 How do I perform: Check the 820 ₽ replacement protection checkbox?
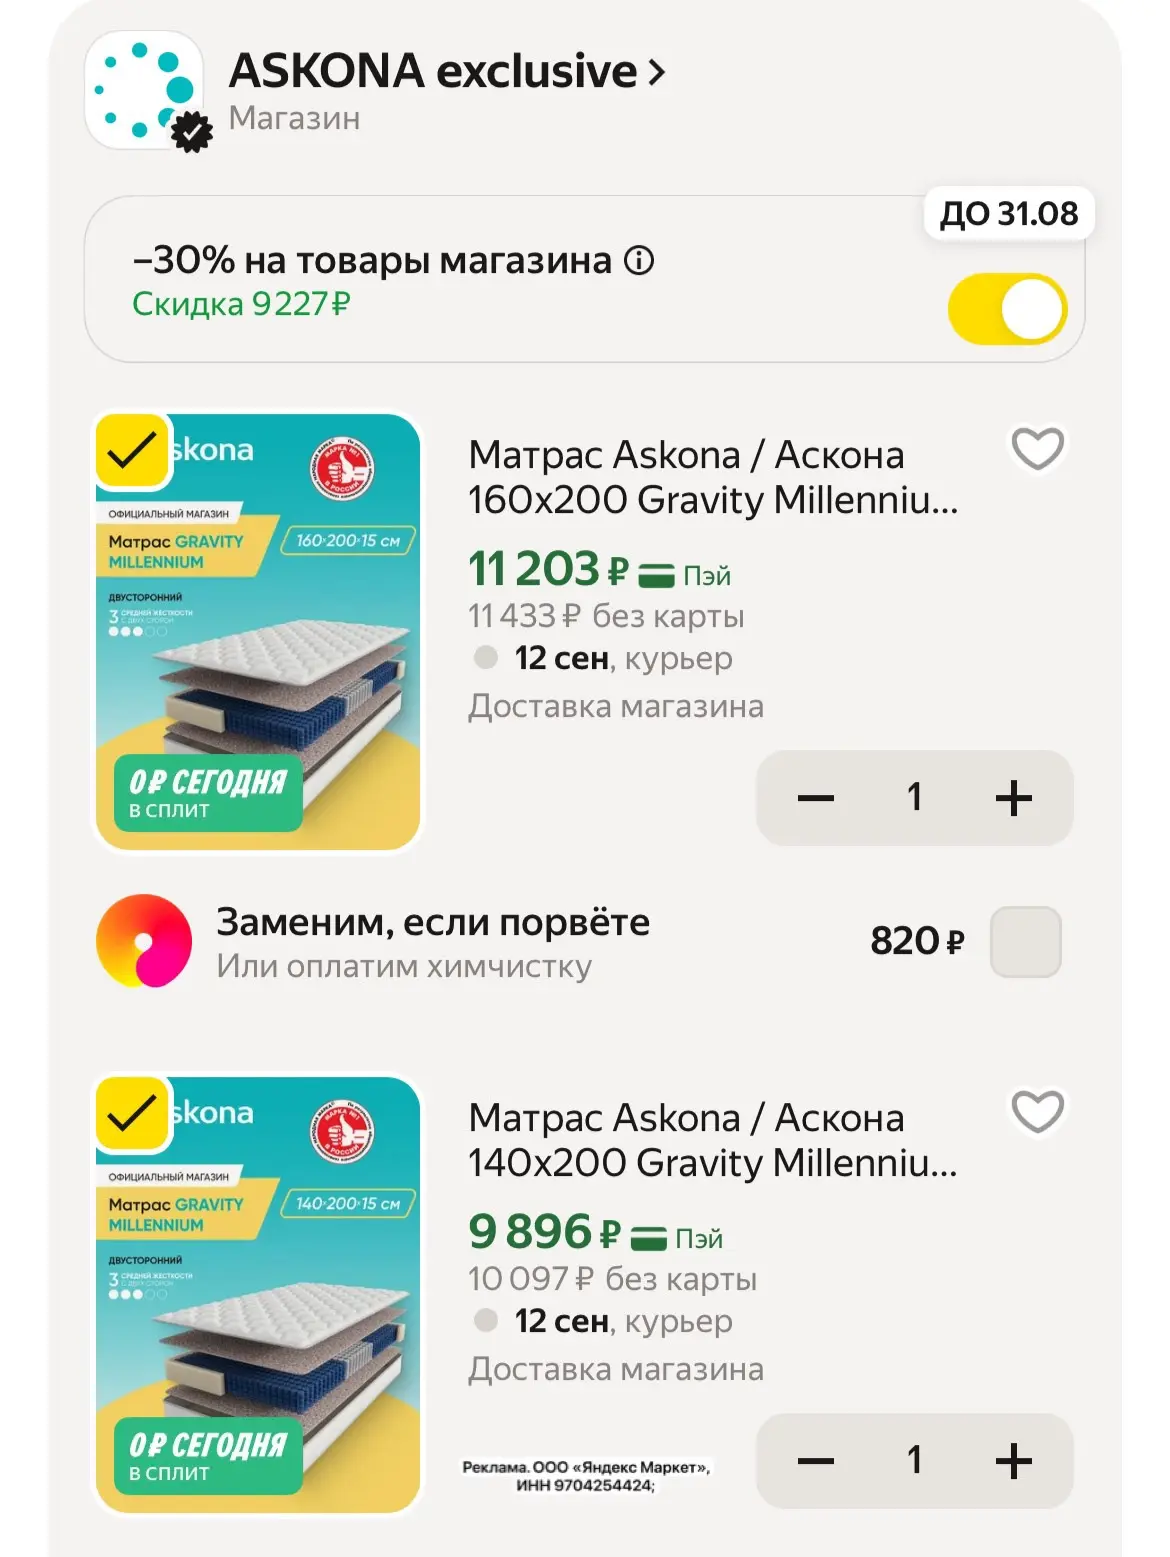tap(1025, 942)
